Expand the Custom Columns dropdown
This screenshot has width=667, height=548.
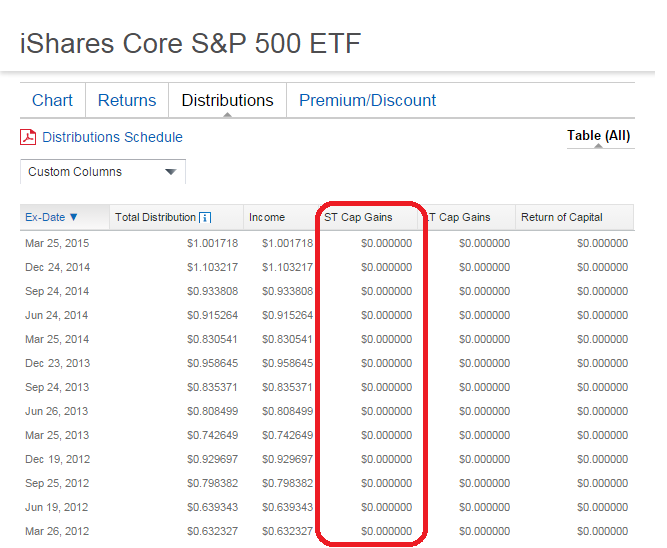[103, 171]
